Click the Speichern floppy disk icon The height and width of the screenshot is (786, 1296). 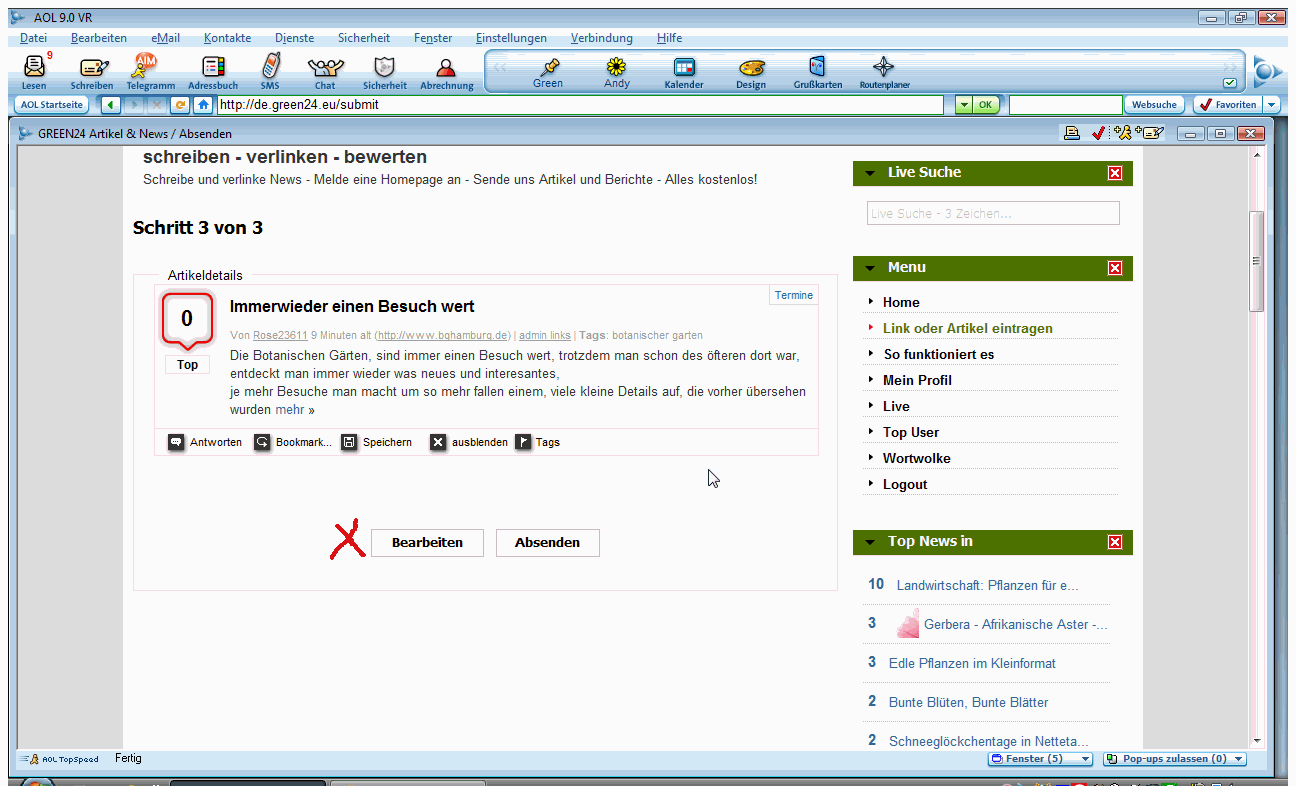[x=349, y=442]
